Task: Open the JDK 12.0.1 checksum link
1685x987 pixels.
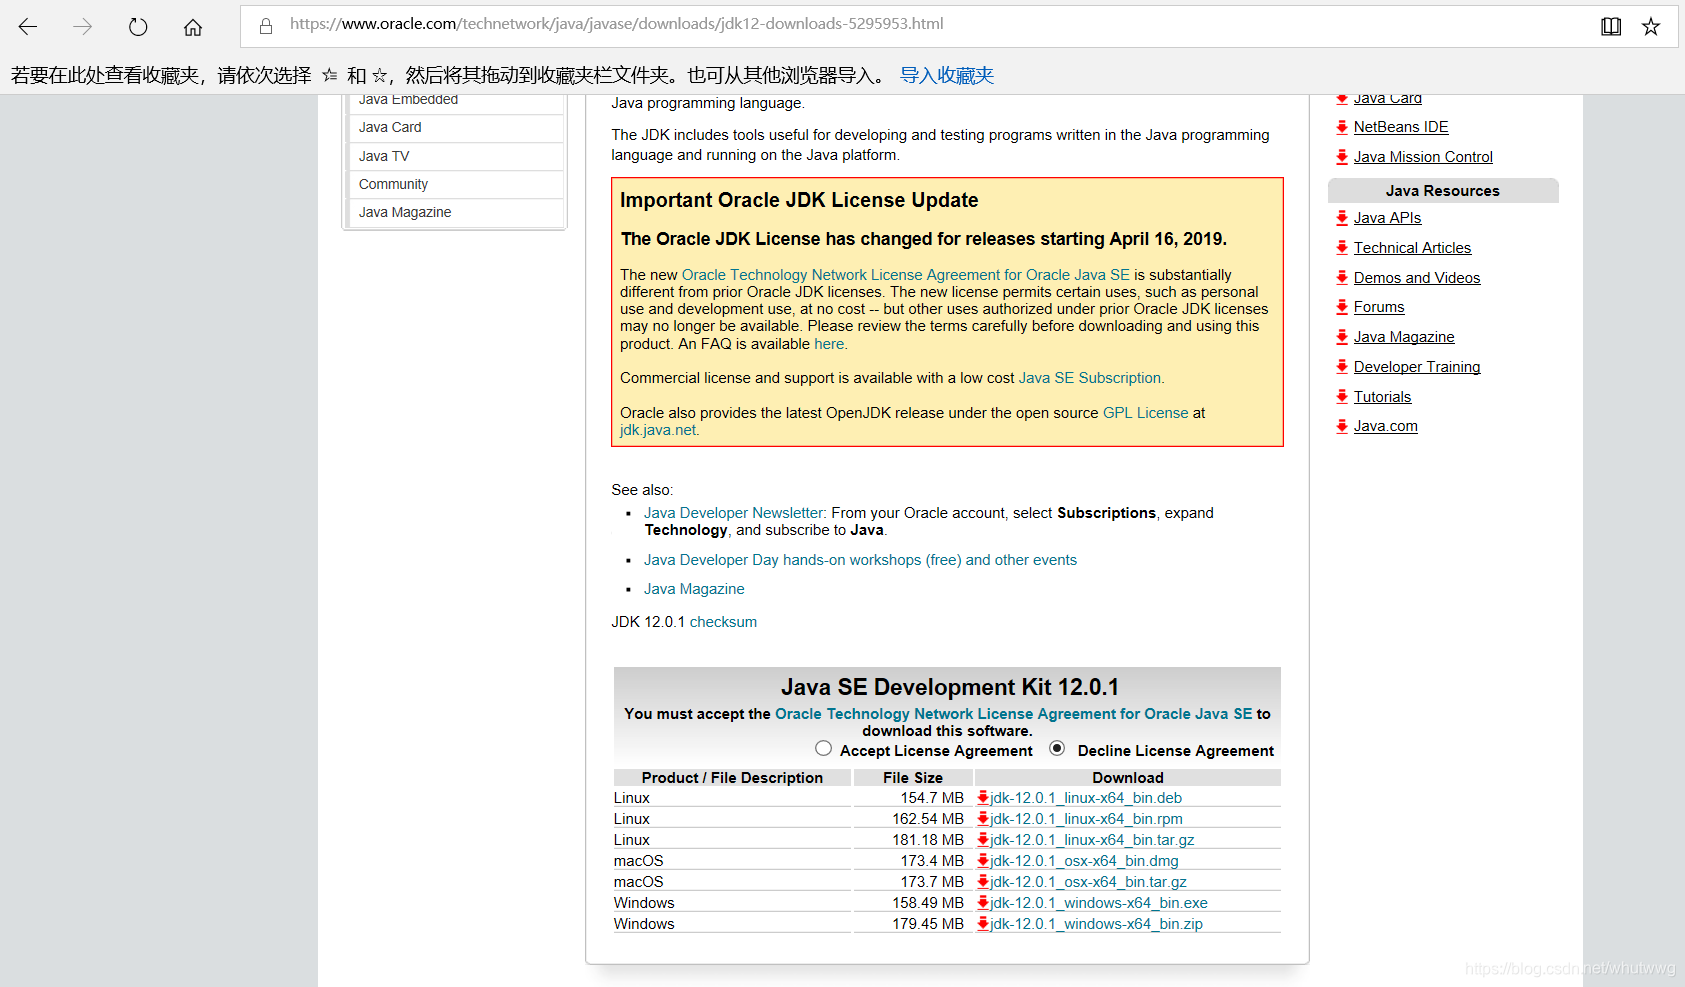Action: 723,622
